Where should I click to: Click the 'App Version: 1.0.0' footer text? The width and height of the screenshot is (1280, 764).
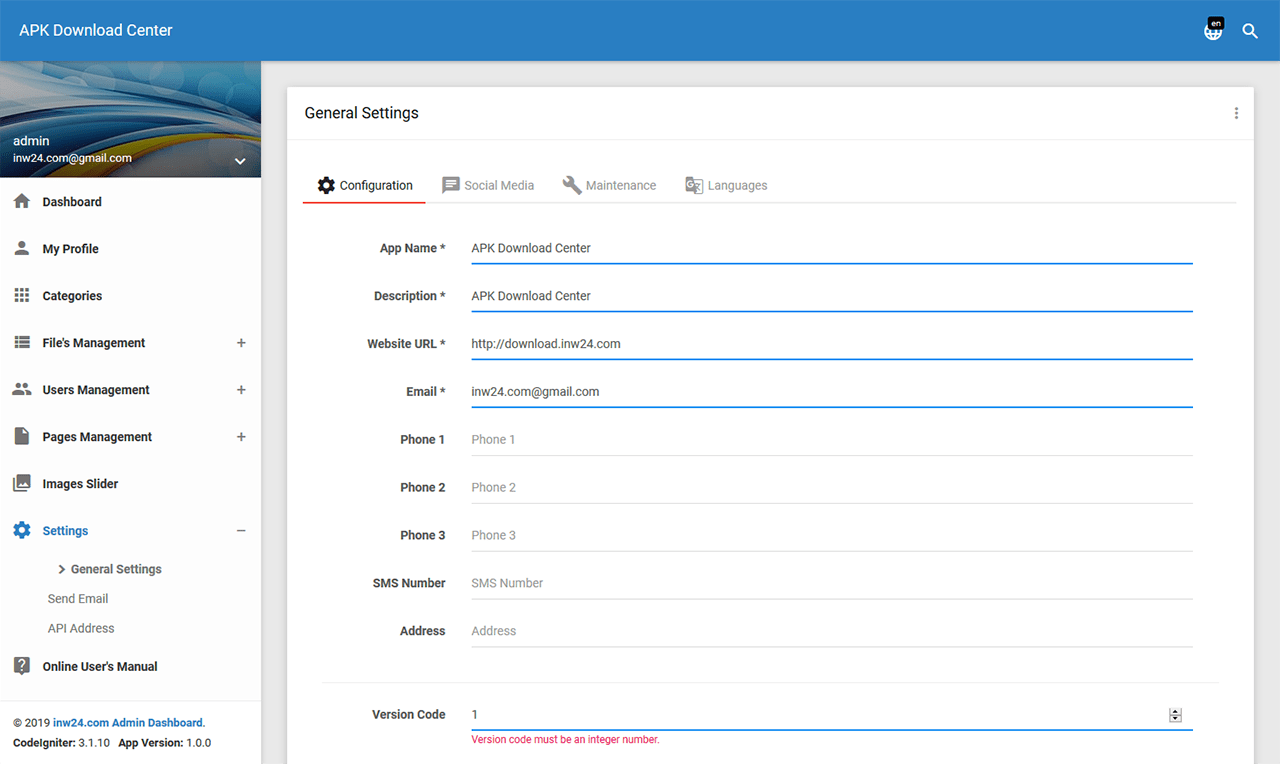[x=165, y=743]
